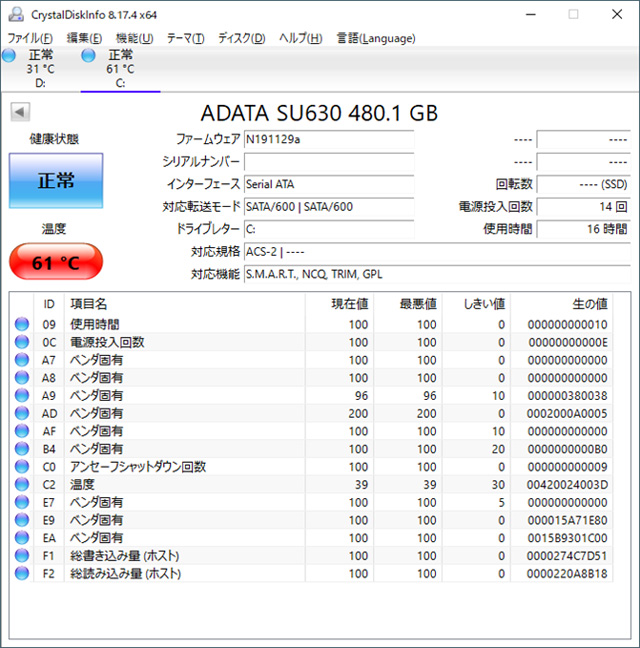
Task: Click status orb for F2 総読み込み量 row
Action: (x=22, y=573)
